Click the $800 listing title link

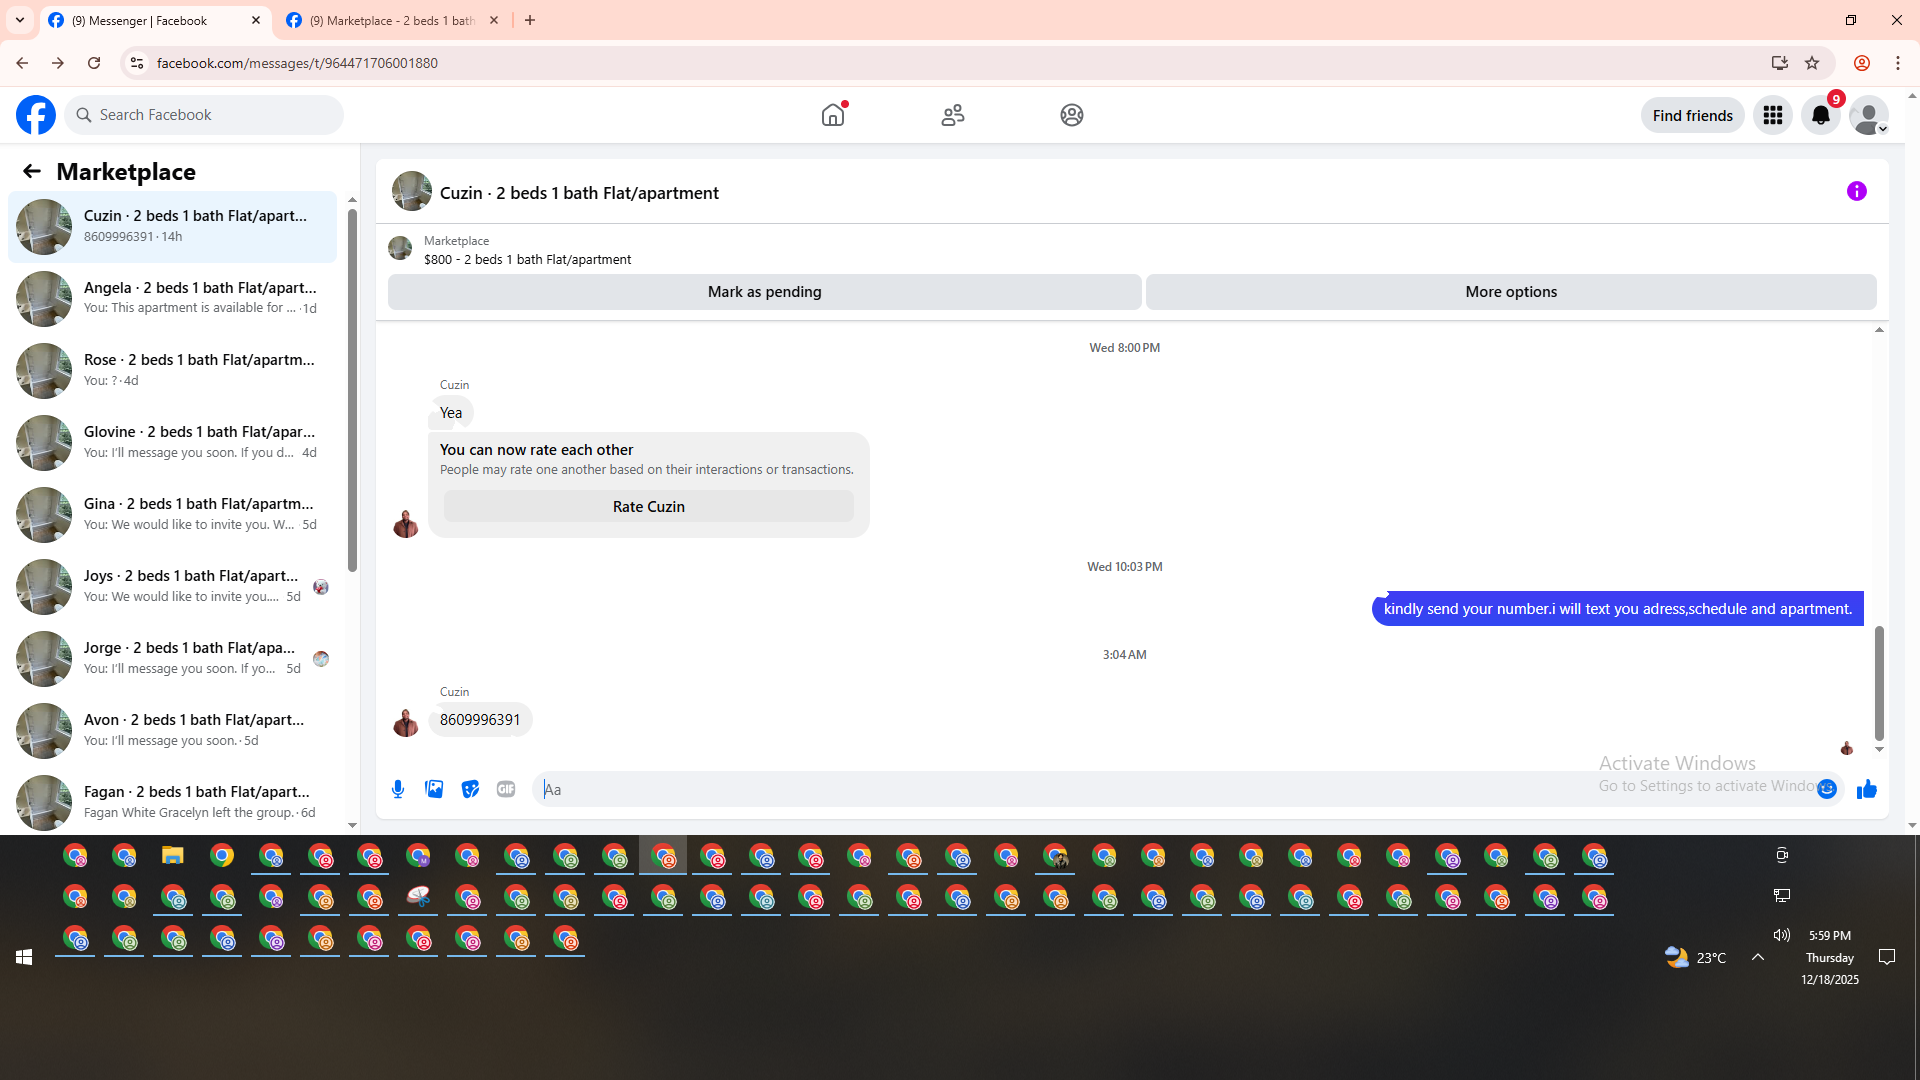527,259
